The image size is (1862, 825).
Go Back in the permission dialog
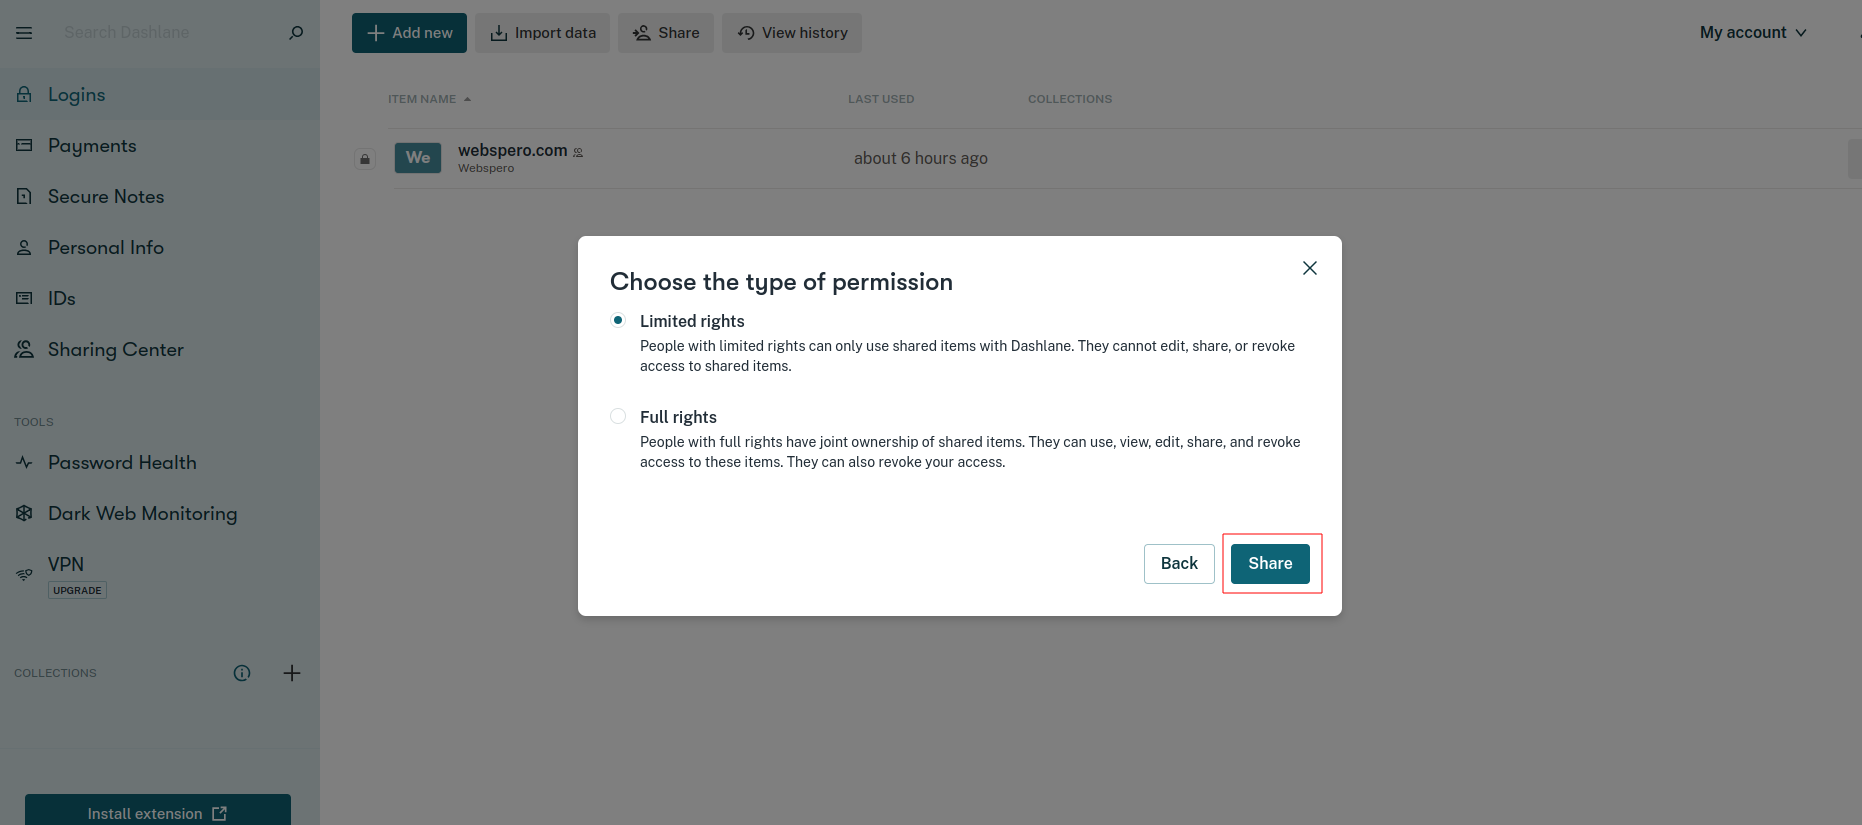coord(1179,564)
